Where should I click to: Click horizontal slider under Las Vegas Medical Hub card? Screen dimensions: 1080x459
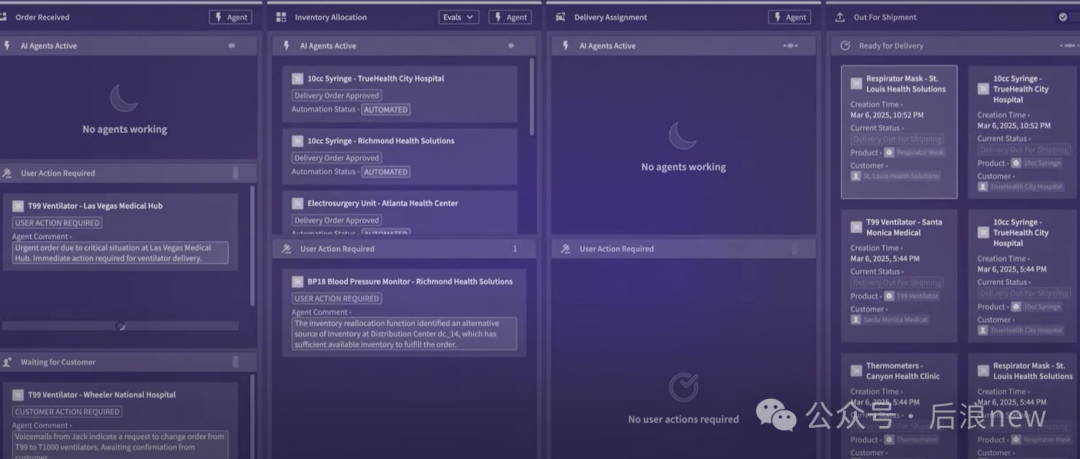pos(120,326)
